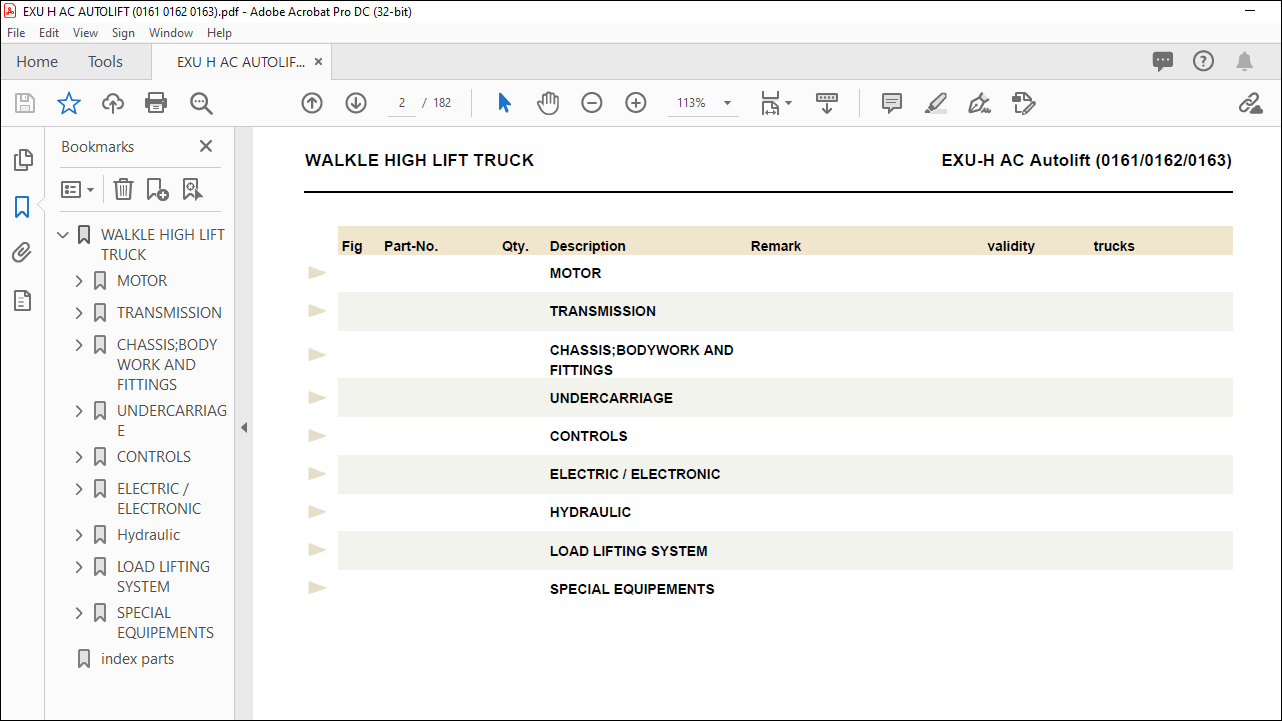Open the Stamp tool

click(1023, 103)
